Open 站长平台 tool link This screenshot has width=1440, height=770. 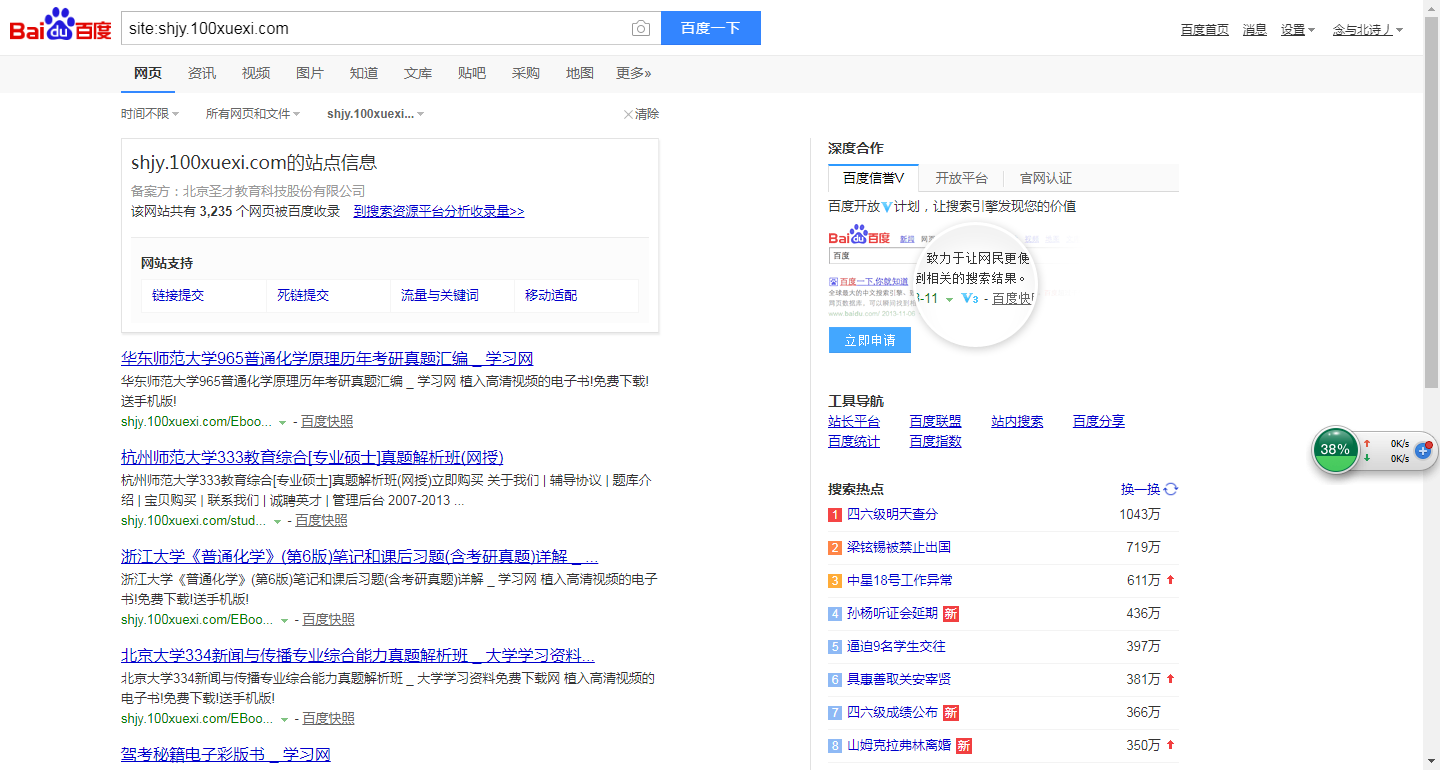point(854,422)
